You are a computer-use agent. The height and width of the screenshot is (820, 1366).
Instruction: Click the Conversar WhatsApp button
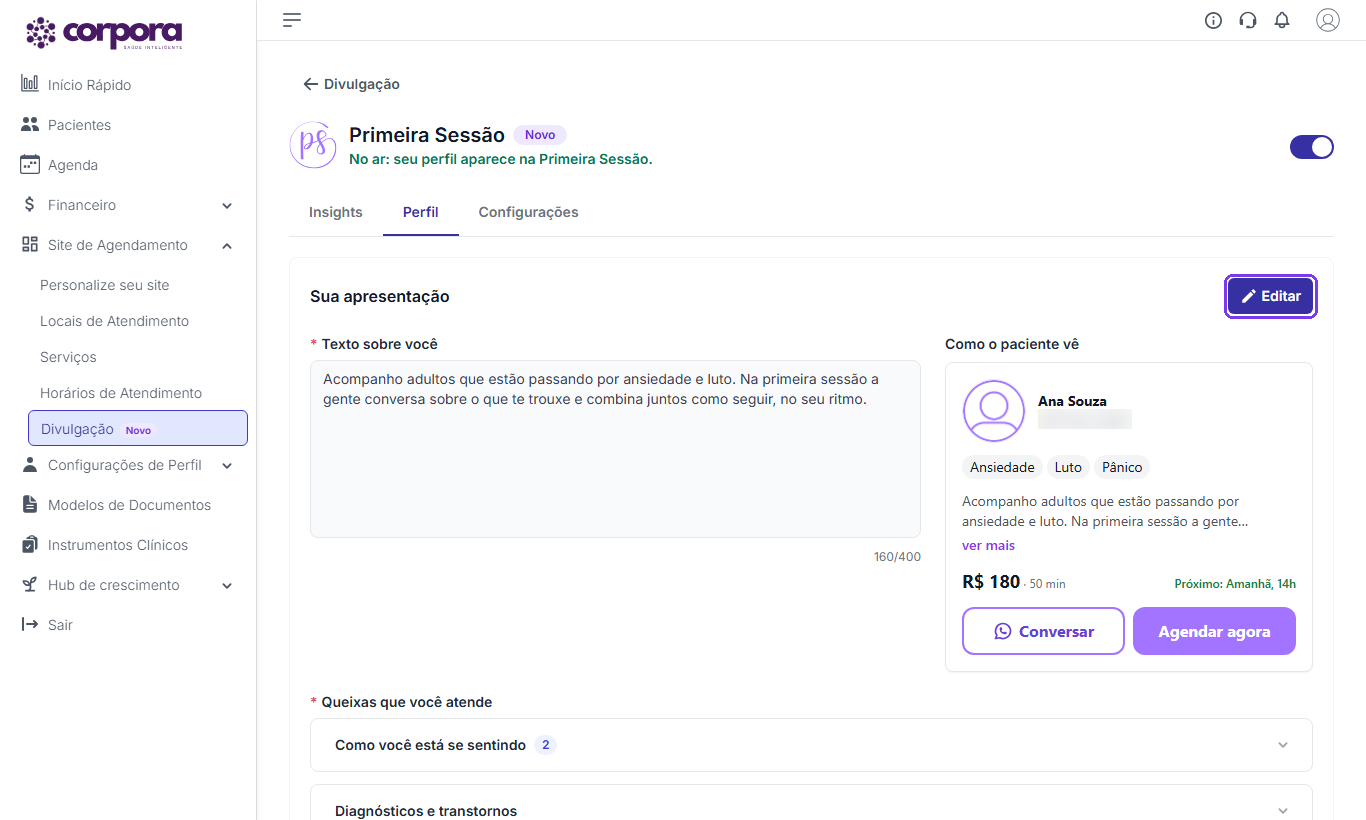1043,631
